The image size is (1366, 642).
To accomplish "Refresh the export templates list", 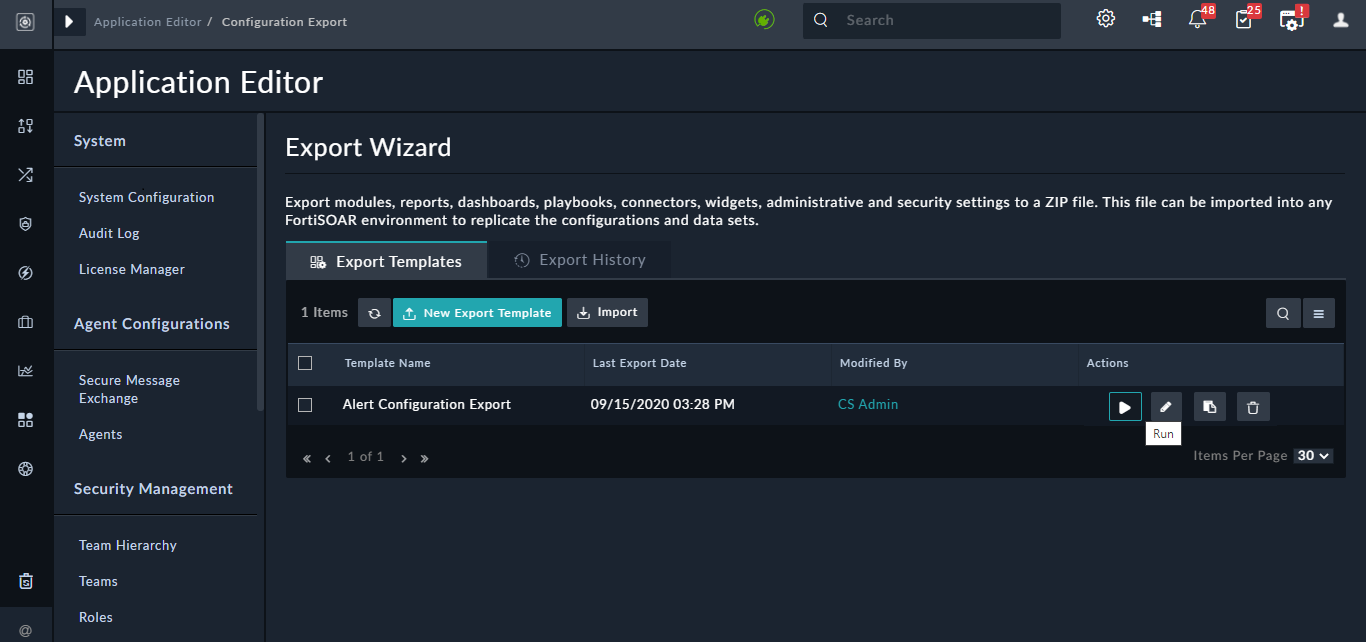I will tap(374, 312).
